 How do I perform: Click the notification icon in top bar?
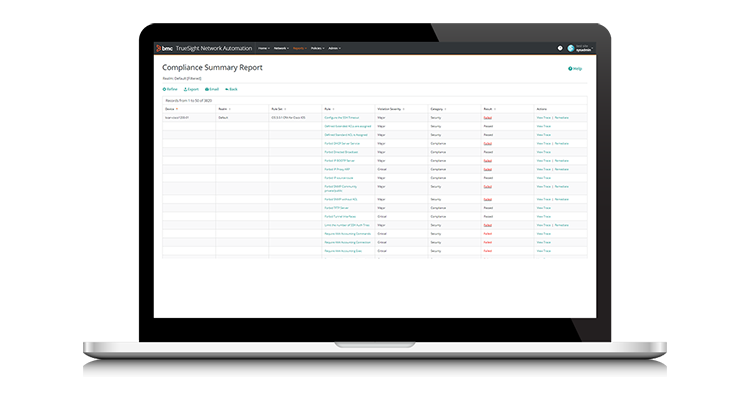(x=559, y=47)
